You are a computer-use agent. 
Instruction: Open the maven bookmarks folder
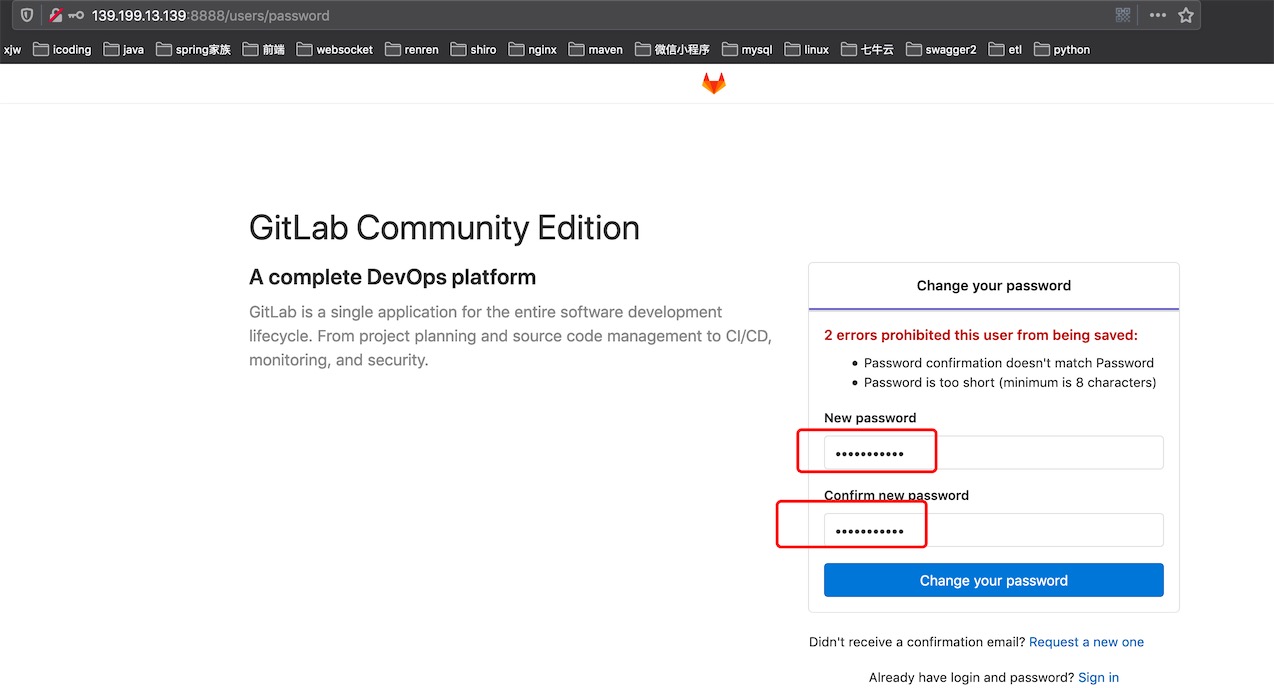click(596, 49)
